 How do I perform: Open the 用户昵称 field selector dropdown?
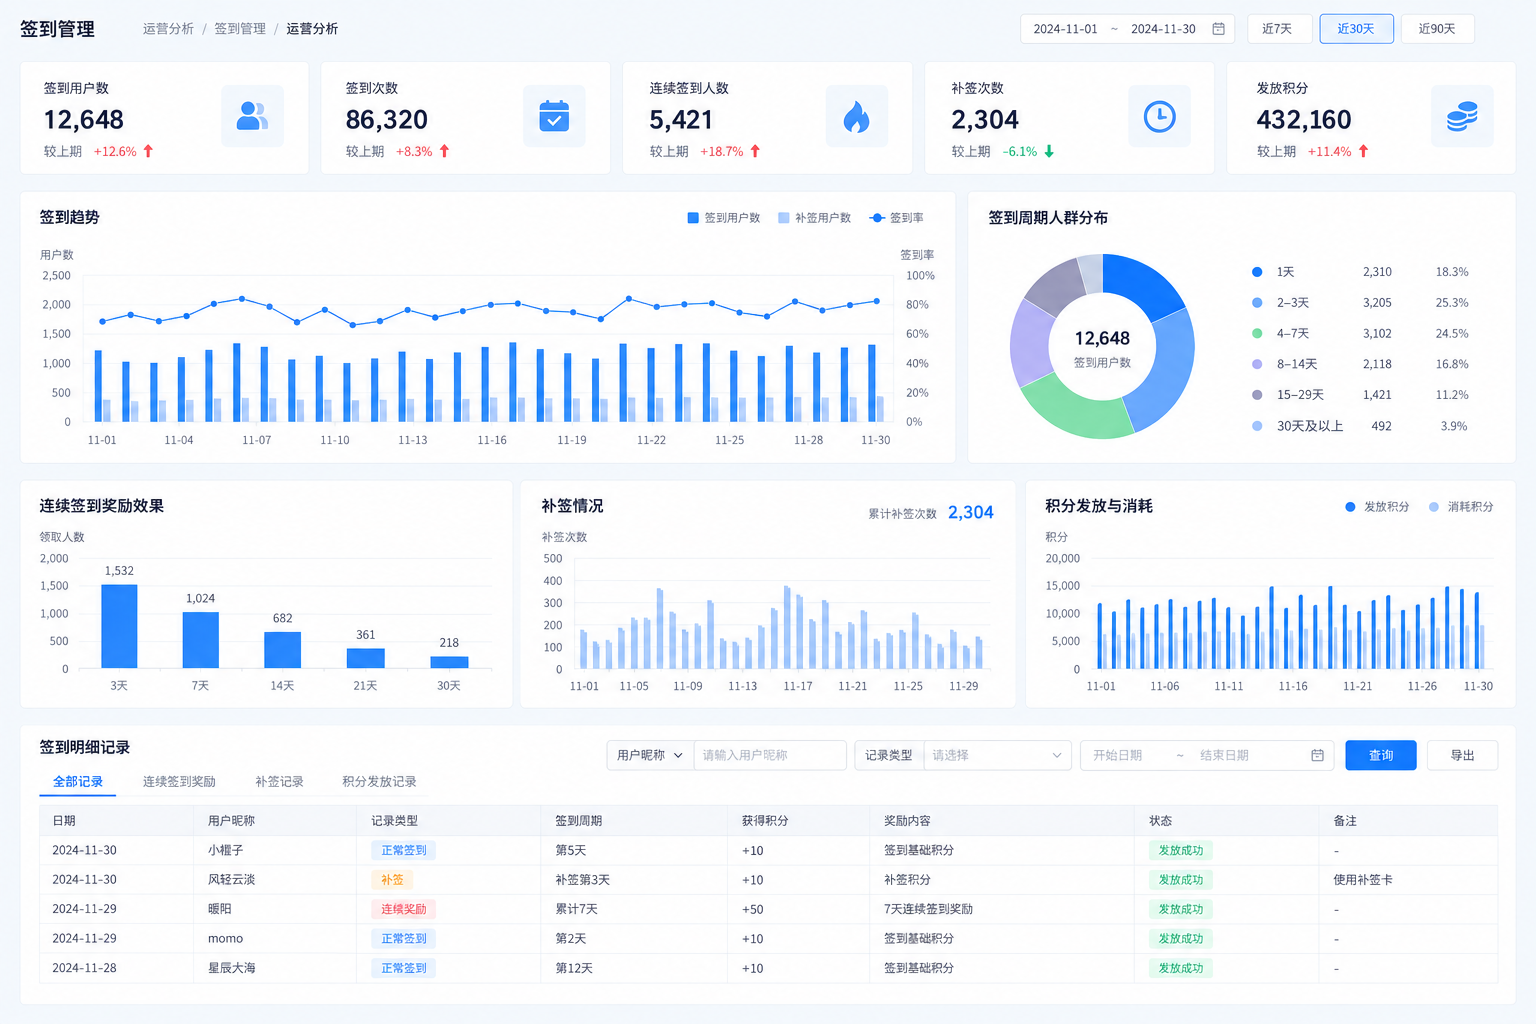tap(650, 755)
